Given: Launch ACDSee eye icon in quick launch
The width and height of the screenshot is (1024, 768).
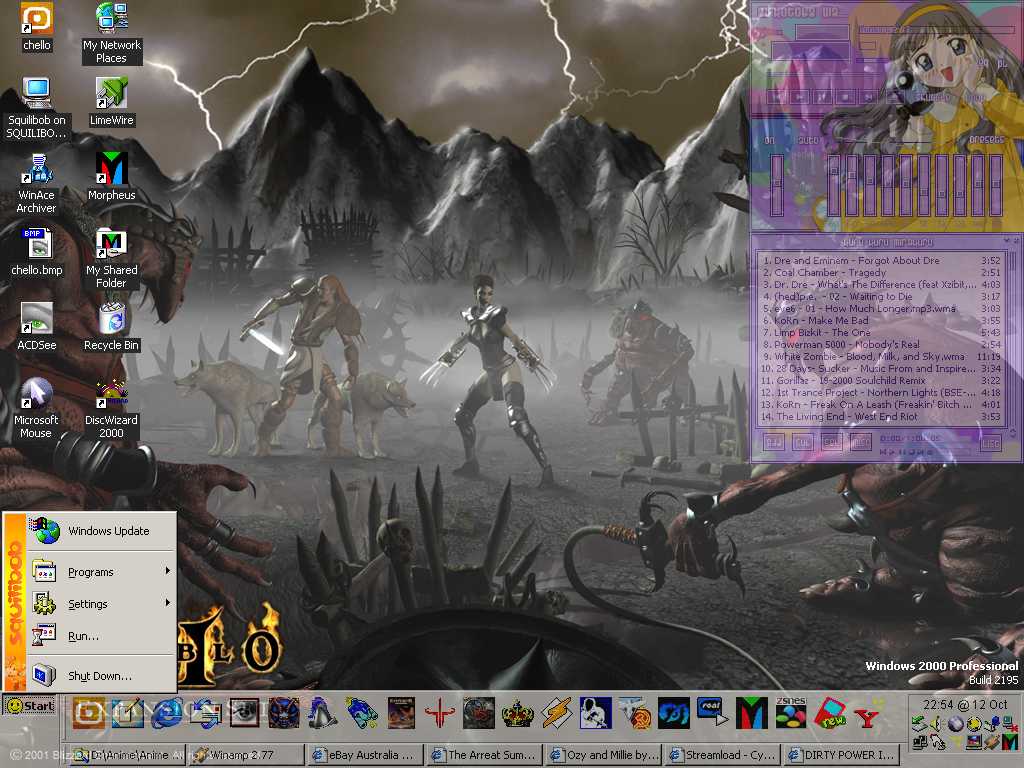Looking at the screenshot, I should [245, 712].
